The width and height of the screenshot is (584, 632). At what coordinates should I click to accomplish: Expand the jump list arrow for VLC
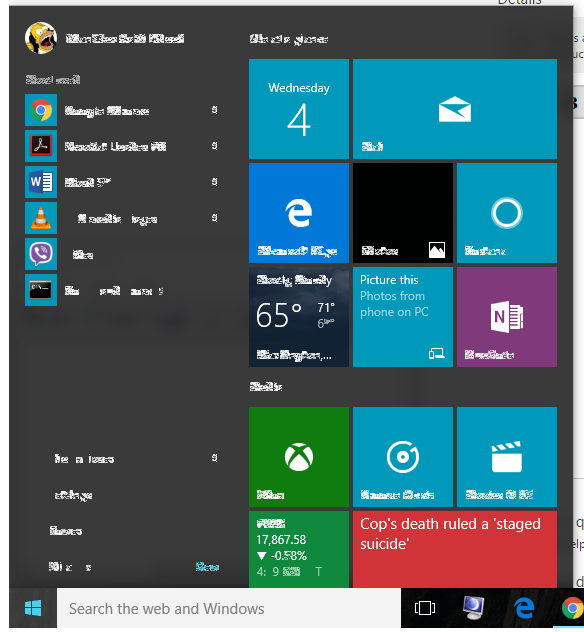(x=214, y=218)
